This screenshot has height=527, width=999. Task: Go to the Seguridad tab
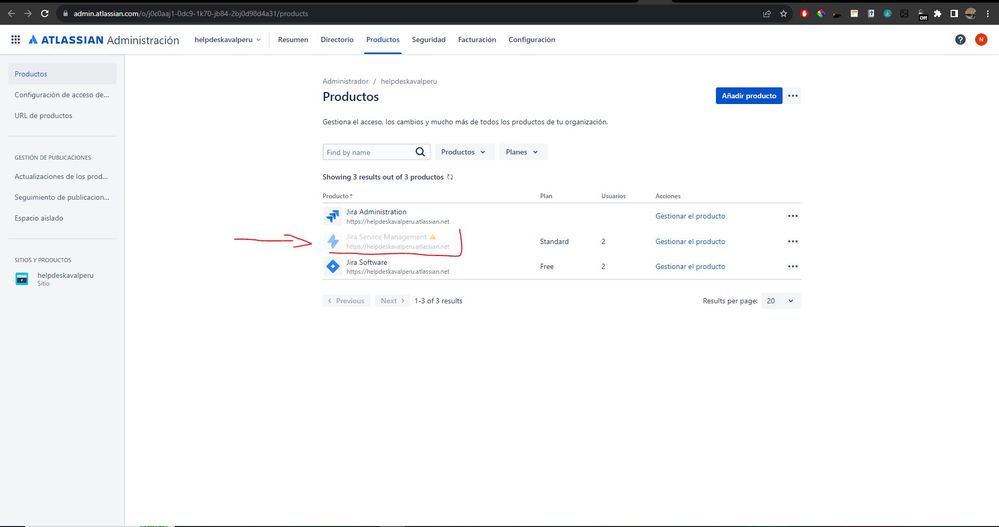tap(429, 40)
